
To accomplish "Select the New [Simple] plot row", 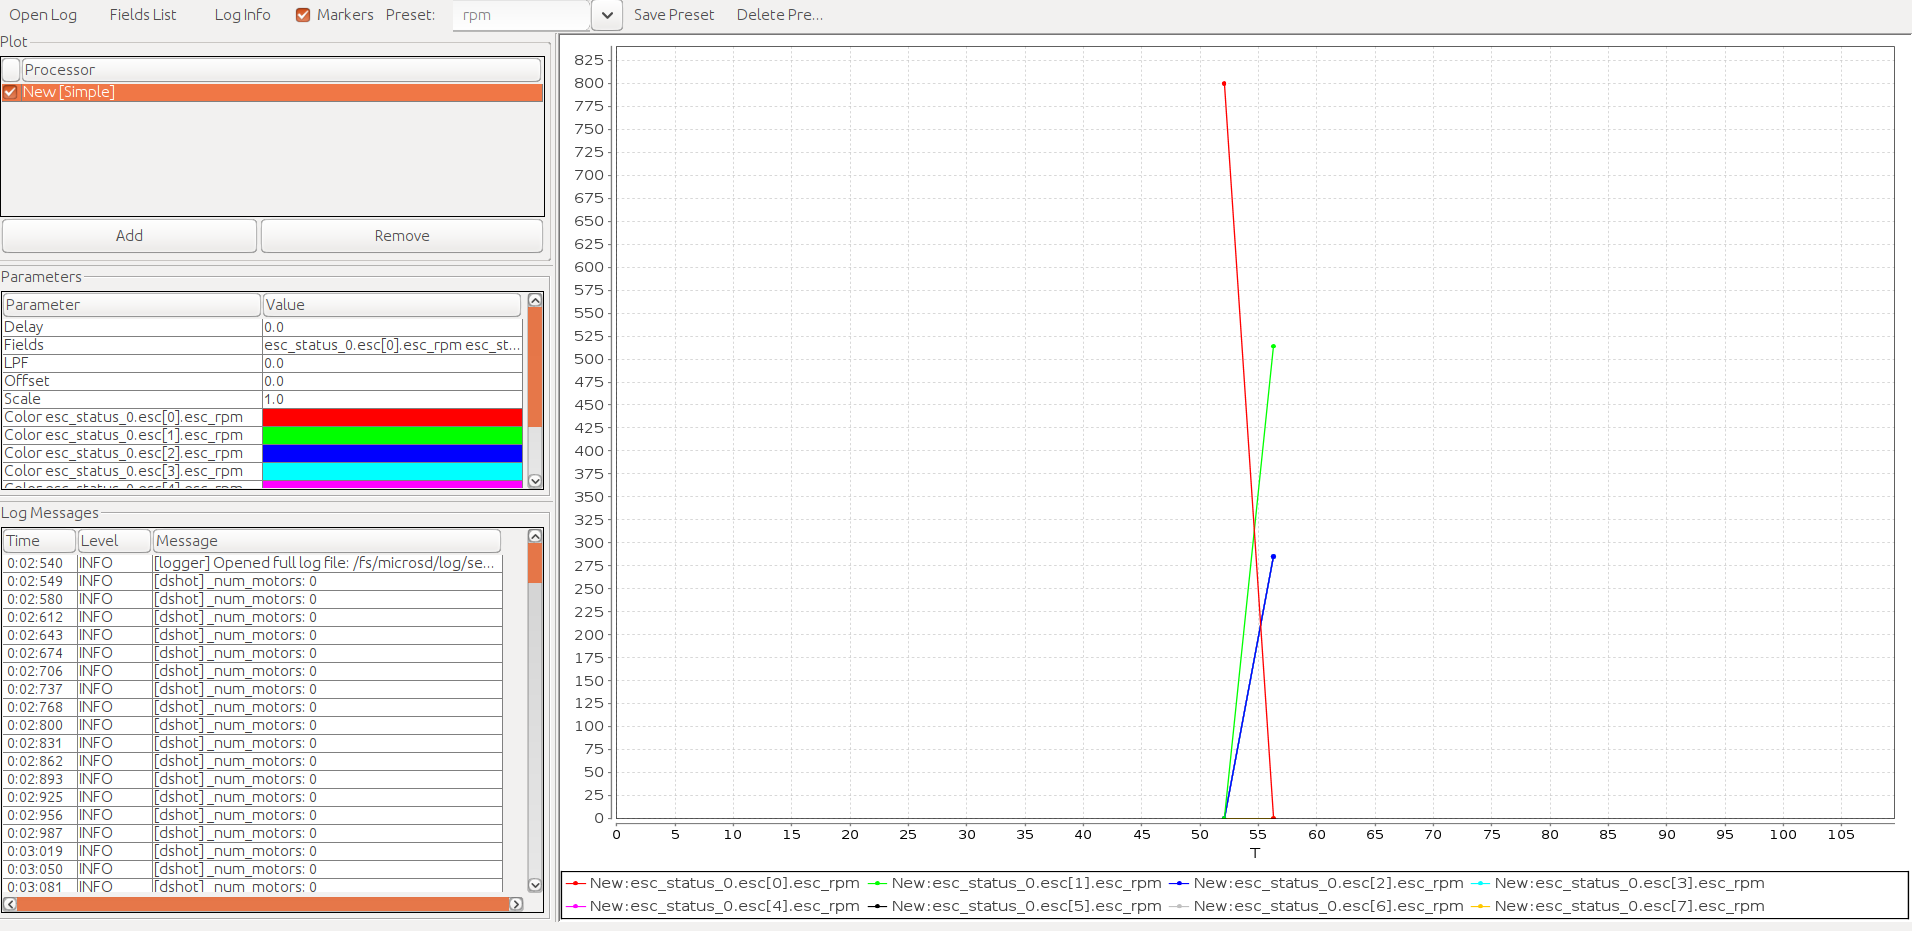I will pyautogui.click(x=280, y=91).
